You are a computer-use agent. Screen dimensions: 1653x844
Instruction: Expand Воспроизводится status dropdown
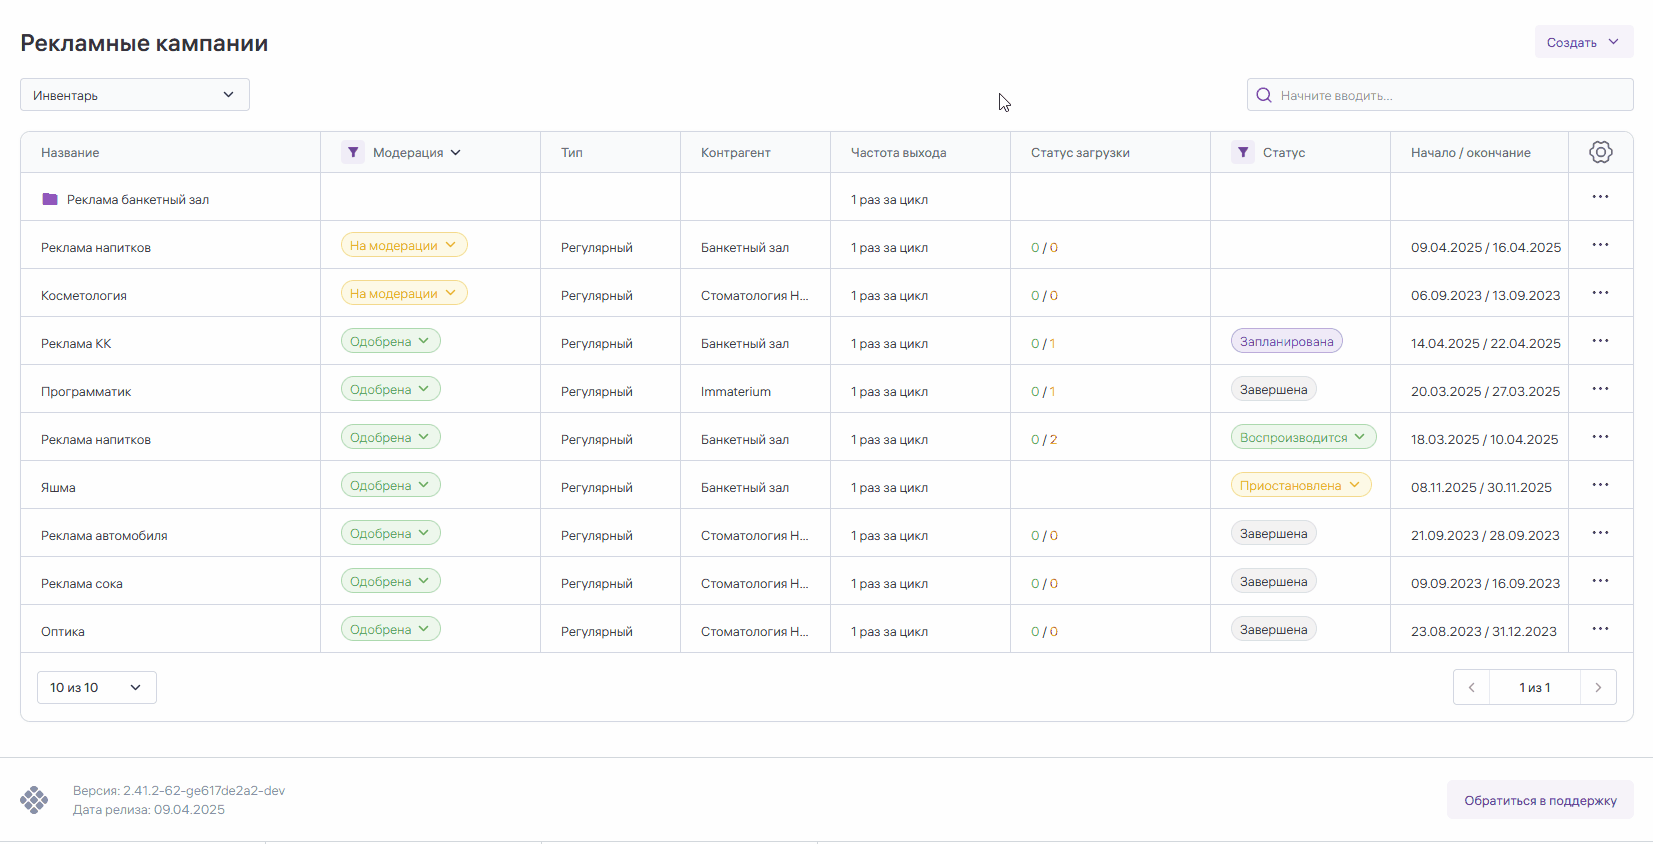1303,437
